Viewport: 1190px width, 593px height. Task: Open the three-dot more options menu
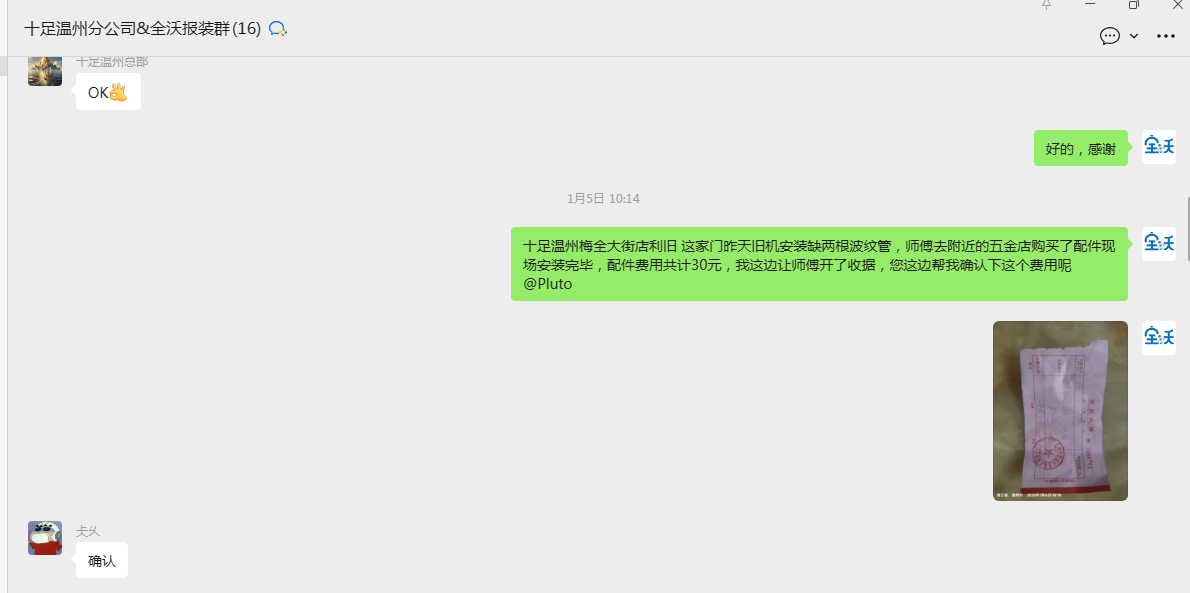pyautogui.click(x=1165, y=36)
